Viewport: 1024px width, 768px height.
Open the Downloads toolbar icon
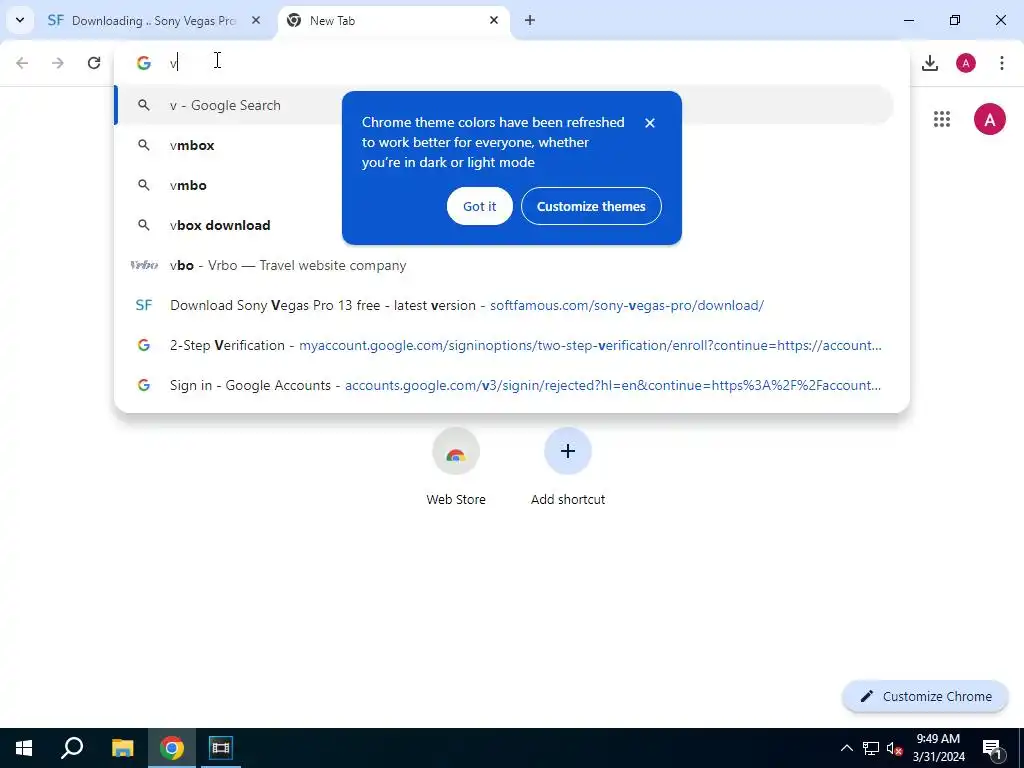[929, 63]
